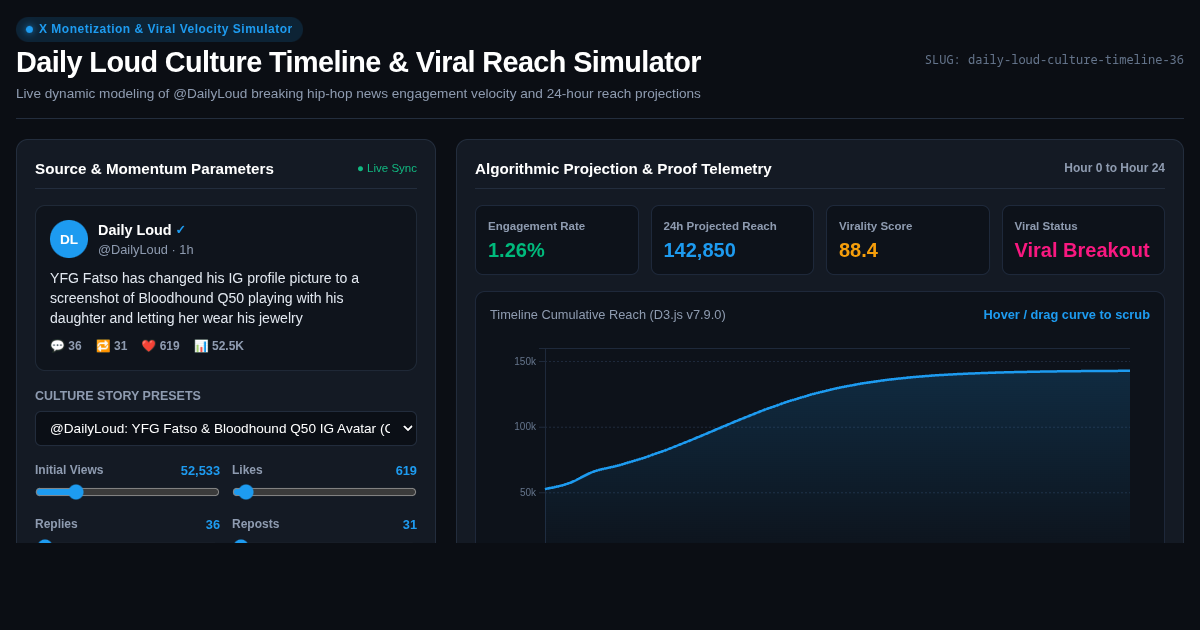Click the Source & Momentum Parameters heading
The image size is (1200, 630).
click(154, 168)
